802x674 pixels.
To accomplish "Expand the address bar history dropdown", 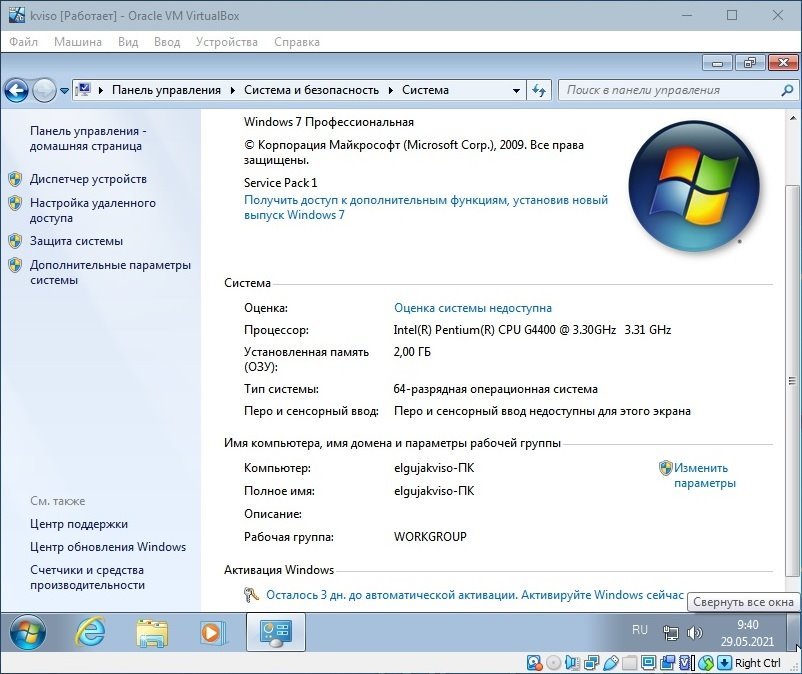I will pos(516,90).
